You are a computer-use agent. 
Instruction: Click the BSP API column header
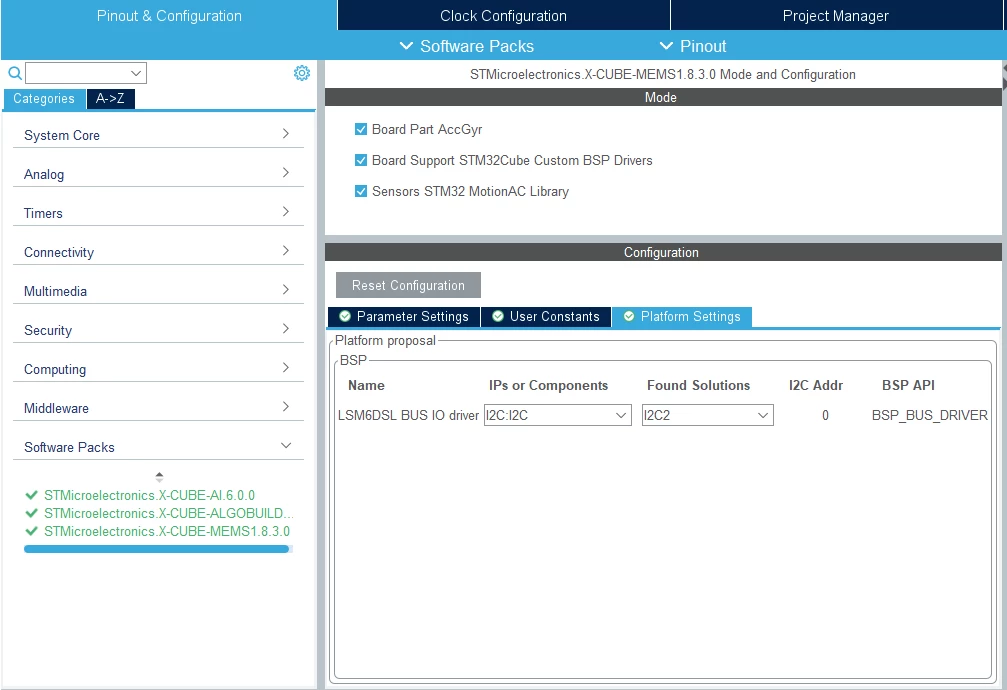point(908,385)
